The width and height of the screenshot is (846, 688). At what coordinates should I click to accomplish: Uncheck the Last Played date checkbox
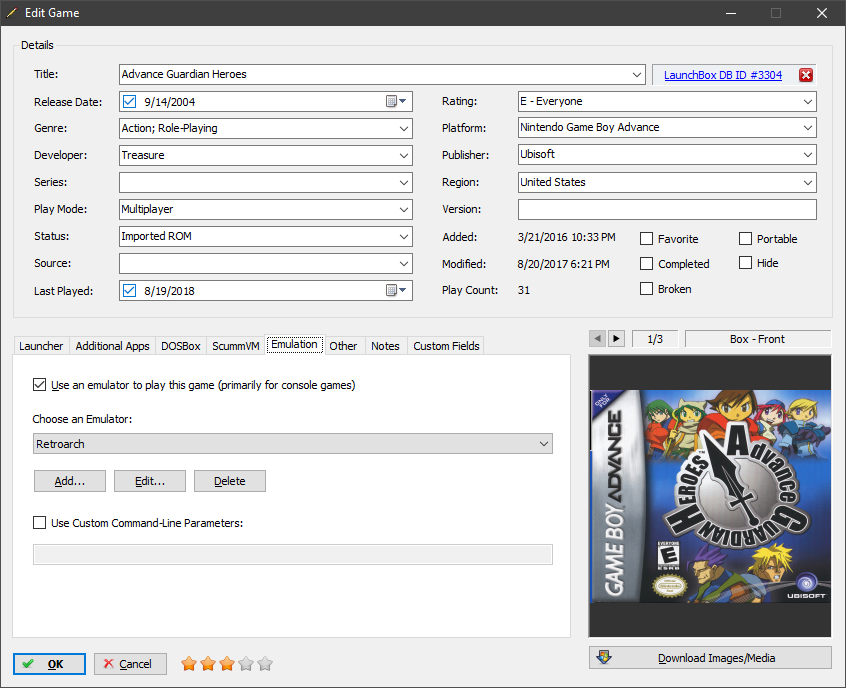(129, 290)
